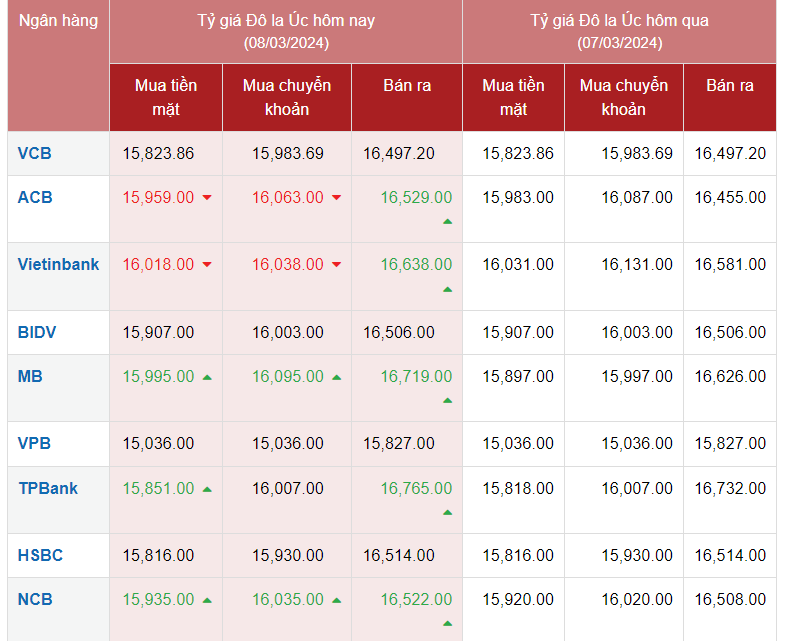Click green up arrow under ACB 16,529.00
Screen dimensions: 796x641
click(447, 221)
